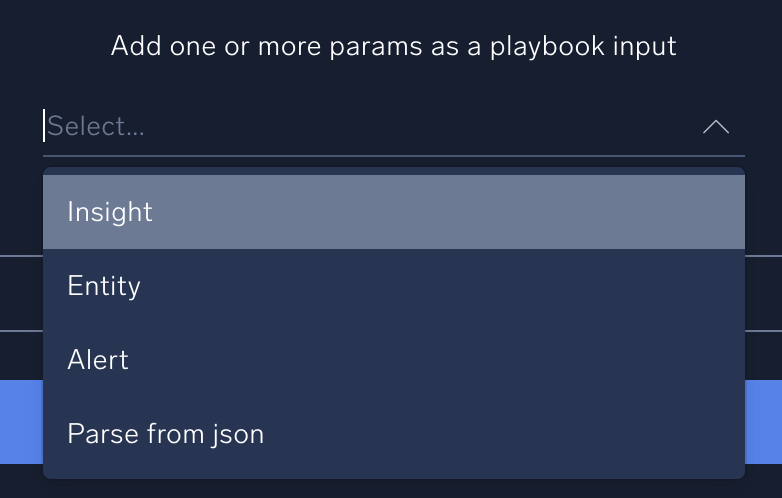Image resolution: width=782 pixels, height=498 pixels.
Task: Add Entity as a playbook input
Action: tap(104, 286)
